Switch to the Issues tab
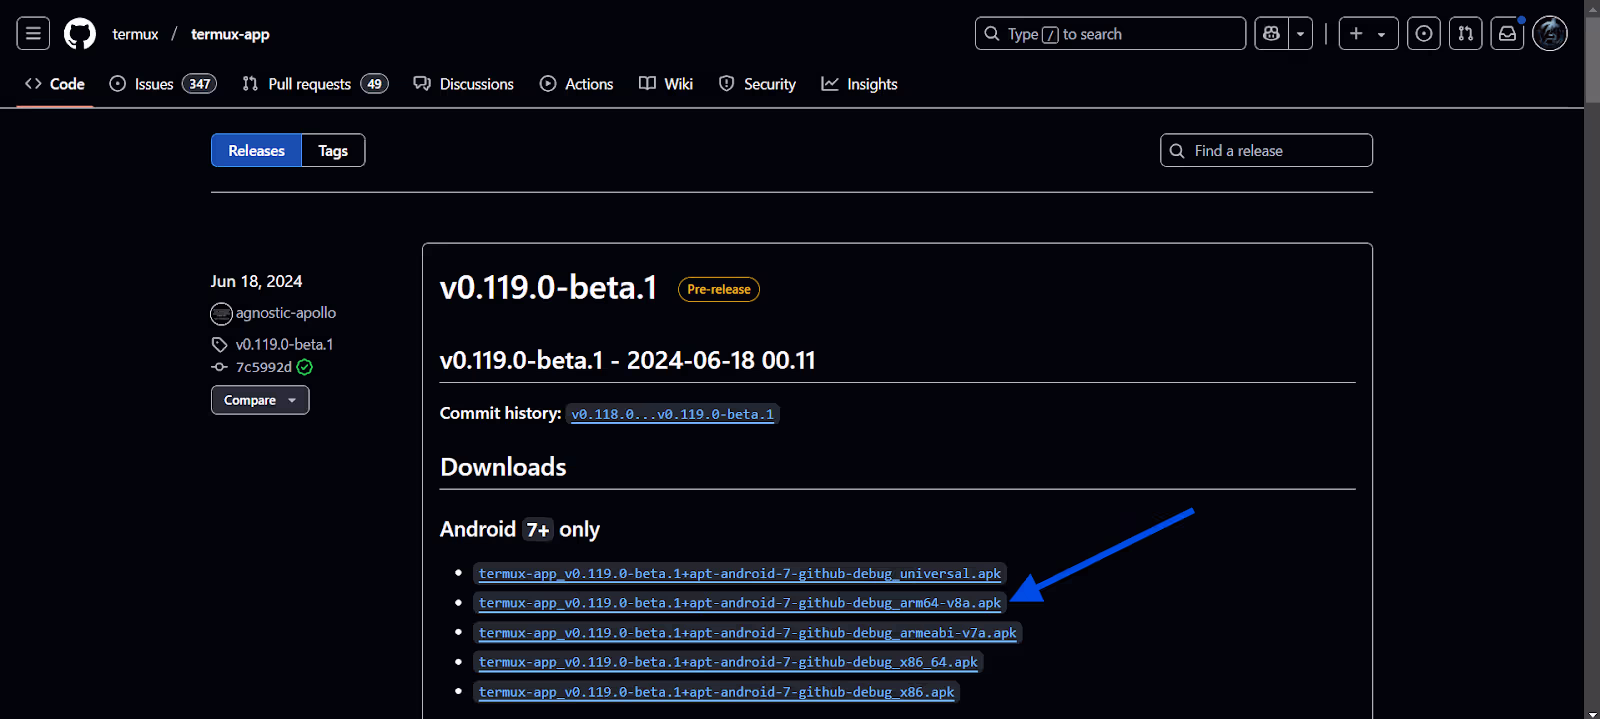Viewport: 1600px width, 719px height. coord(162,84)
